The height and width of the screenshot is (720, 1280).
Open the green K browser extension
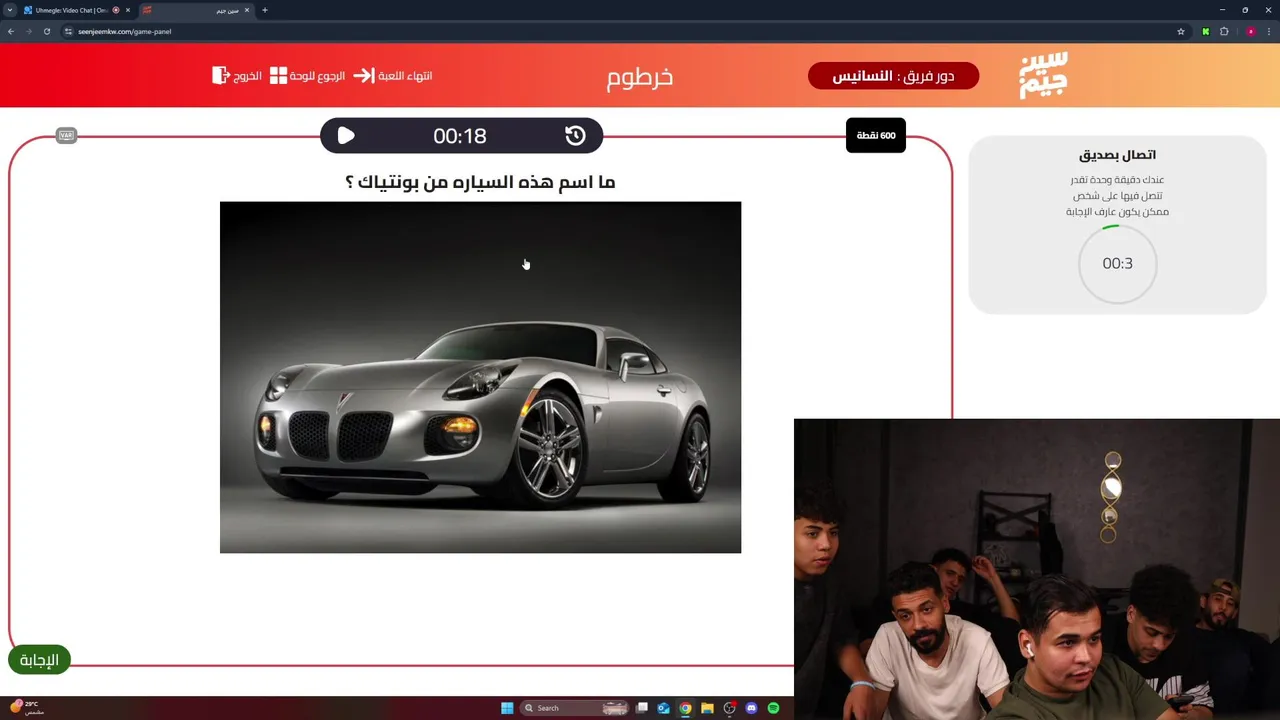1206,31
